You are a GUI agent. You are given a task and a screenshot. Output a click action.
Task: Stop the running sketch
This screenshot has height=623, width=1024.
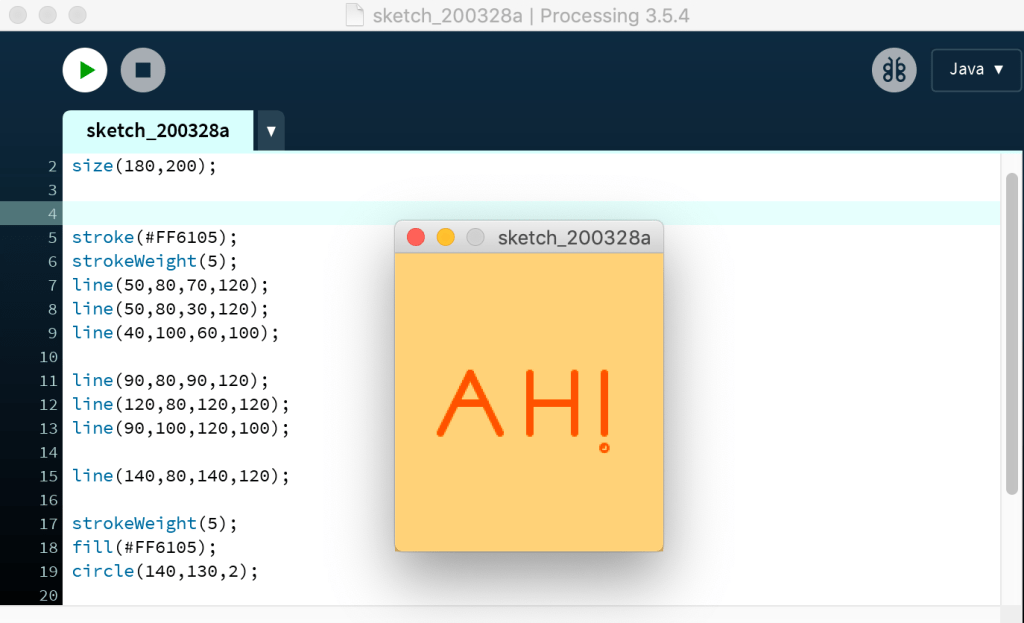tap(143, 70)
